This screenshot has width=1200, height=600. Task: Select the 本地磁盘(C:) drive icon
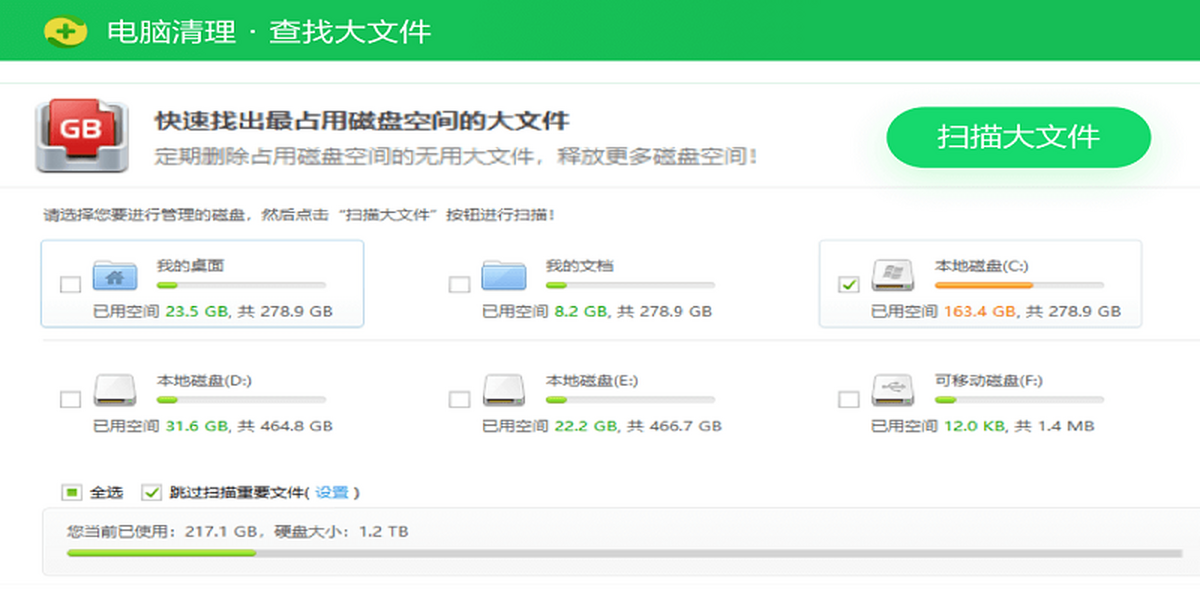(893, 280)
